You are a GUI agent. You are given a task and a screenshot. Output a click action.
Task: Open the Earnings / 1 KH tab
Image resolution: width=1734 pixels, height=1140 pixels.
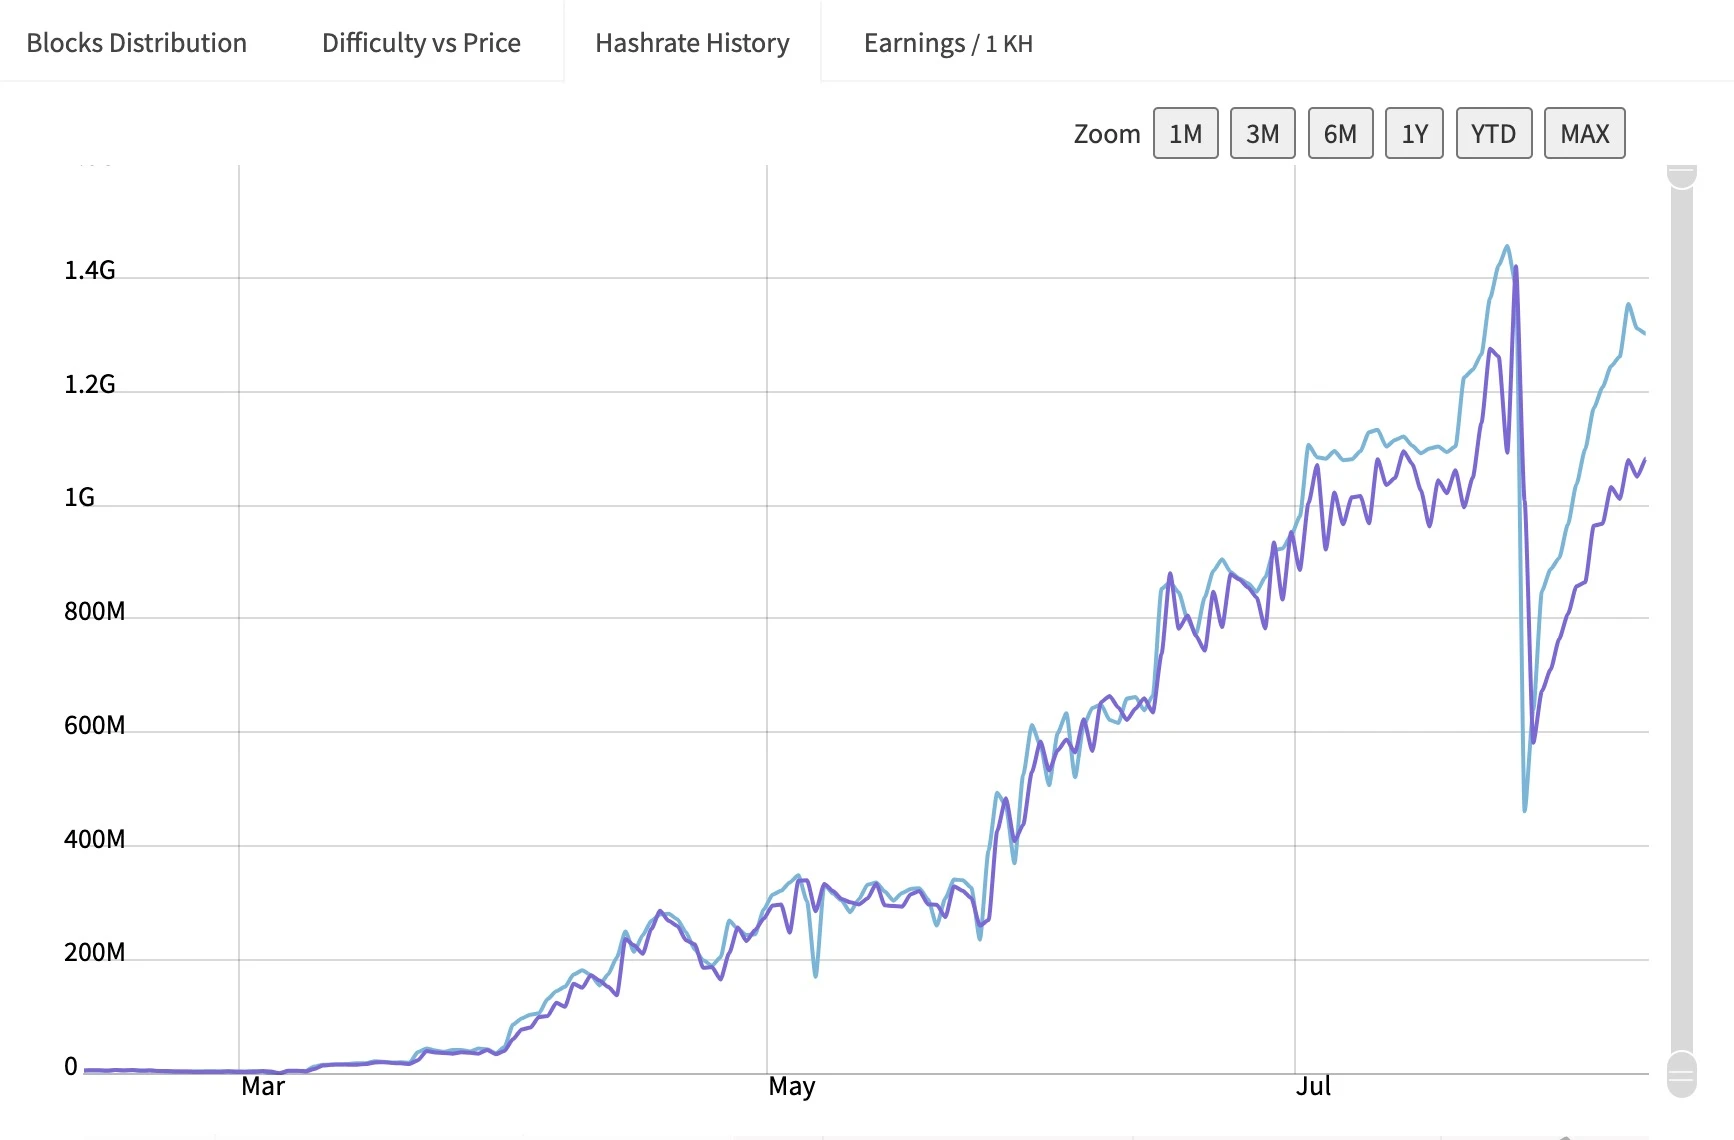coord(947,43)
